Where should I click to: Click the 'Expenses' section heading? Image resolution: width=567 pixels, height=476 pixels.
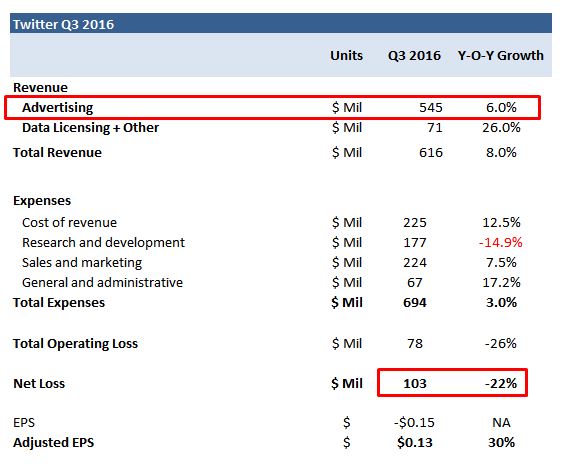[x=42, y=201]
